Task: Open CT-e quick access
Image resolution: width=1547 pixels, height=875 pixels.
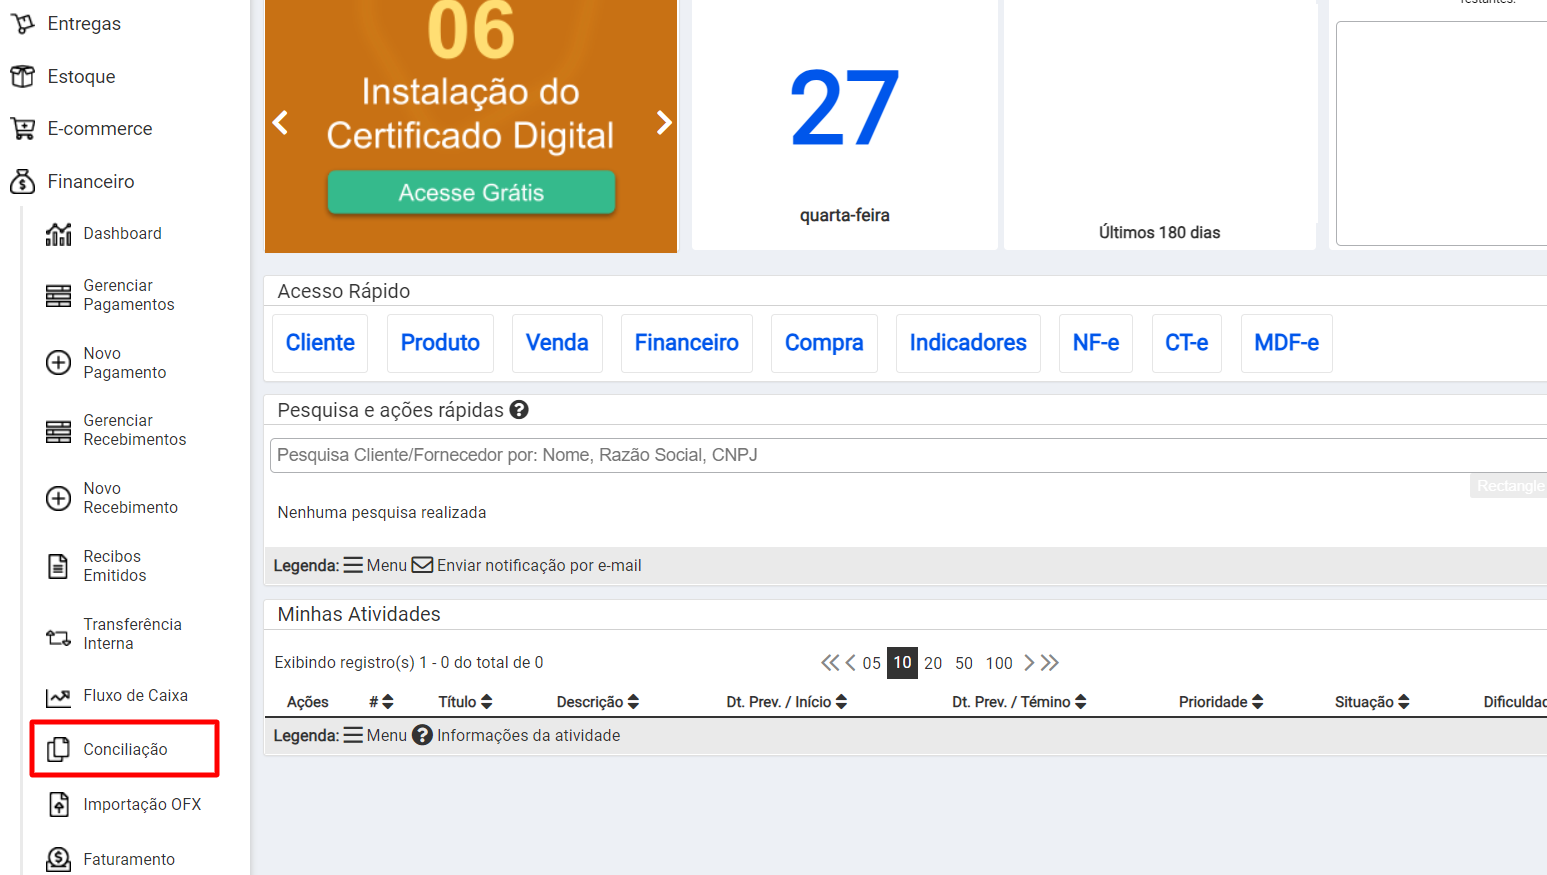Action: (1187, 343)
